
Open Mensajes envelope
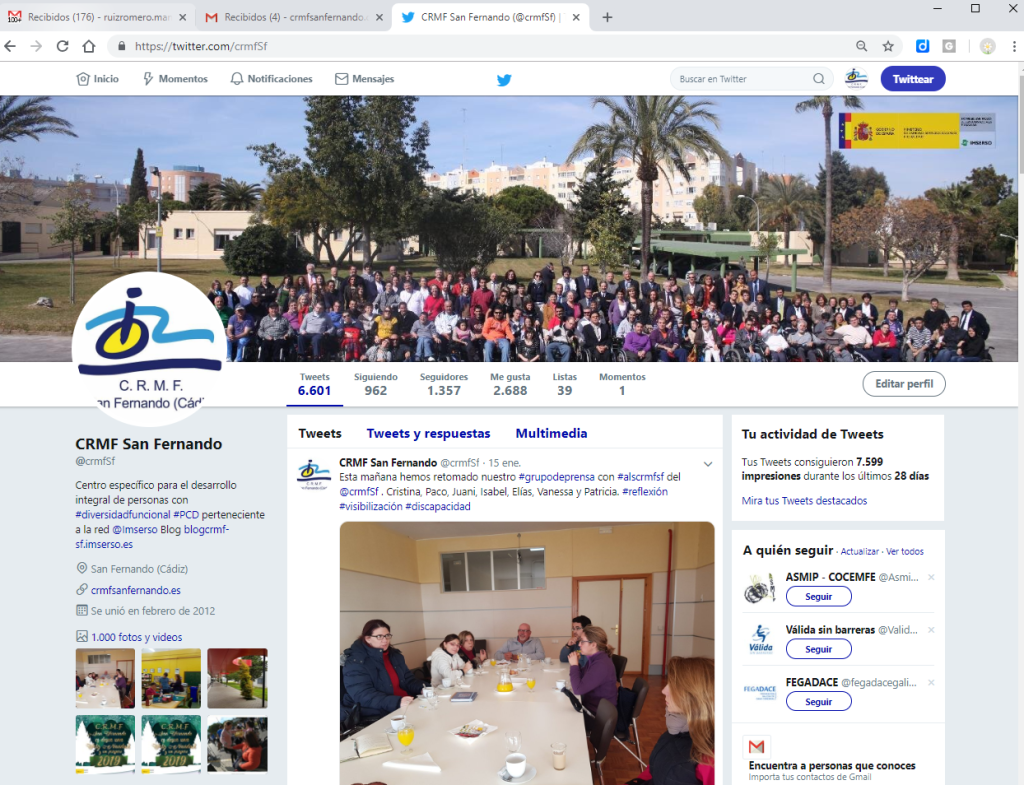click(364, 79)
